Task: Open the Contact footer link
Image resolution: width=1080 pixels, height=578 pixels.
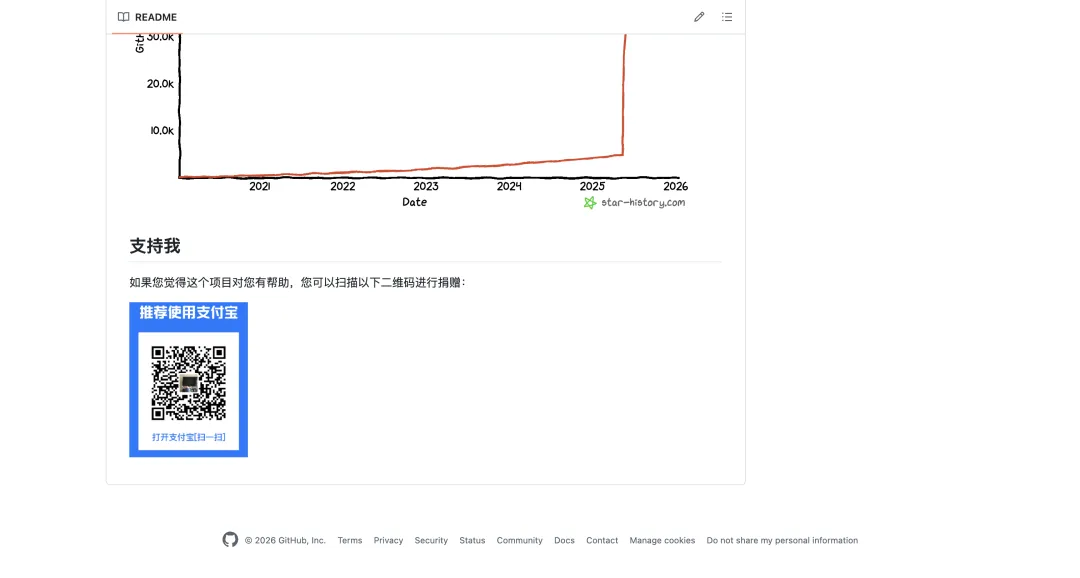Action: 602,540
